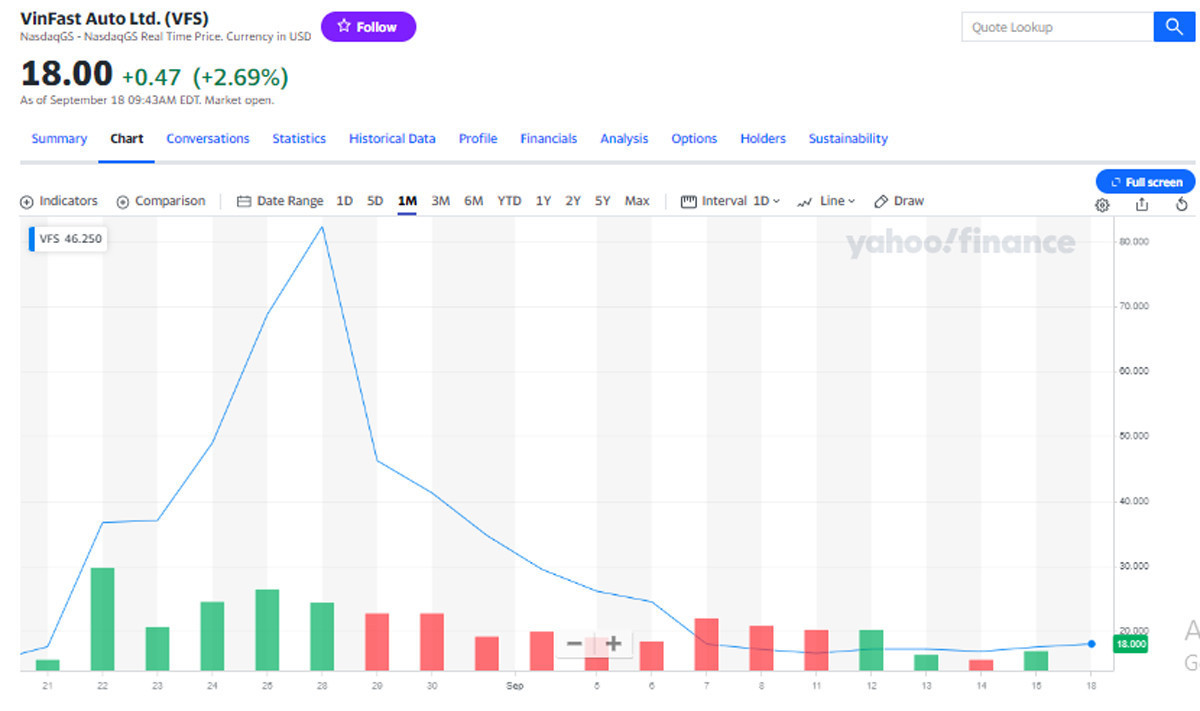Viewport: 1200px width, 711px height.
Task: Select the 3M time range
Action: click(440, 201)
